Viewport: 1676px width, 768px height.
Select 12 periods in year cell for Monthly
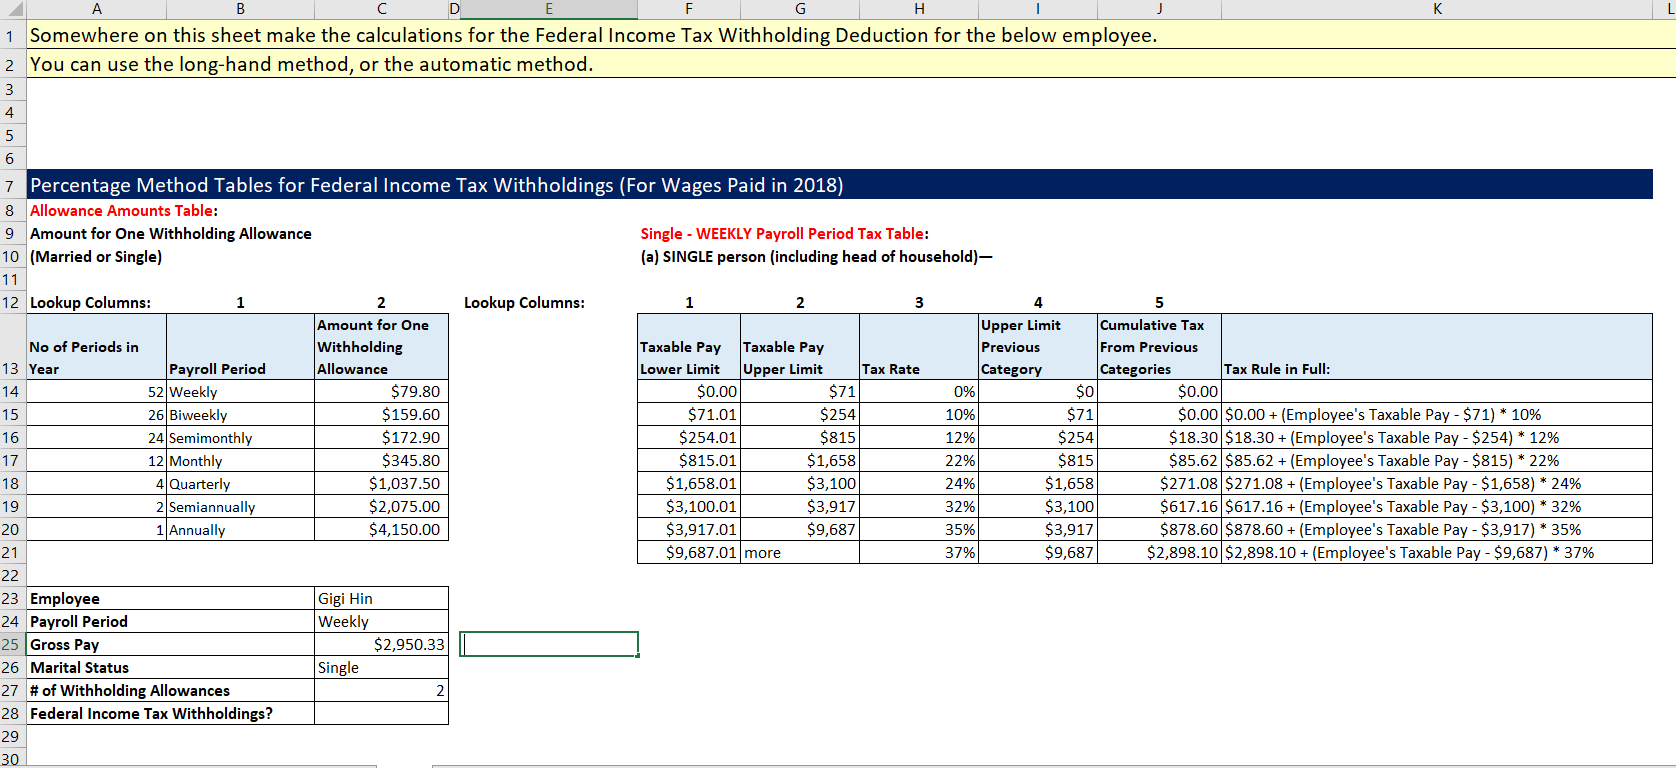click(96, 460)
